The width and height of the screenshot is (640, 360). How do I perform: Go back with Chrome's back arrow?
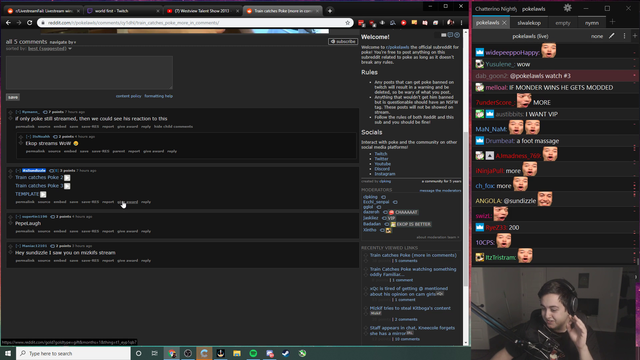(x=8, y=23)
